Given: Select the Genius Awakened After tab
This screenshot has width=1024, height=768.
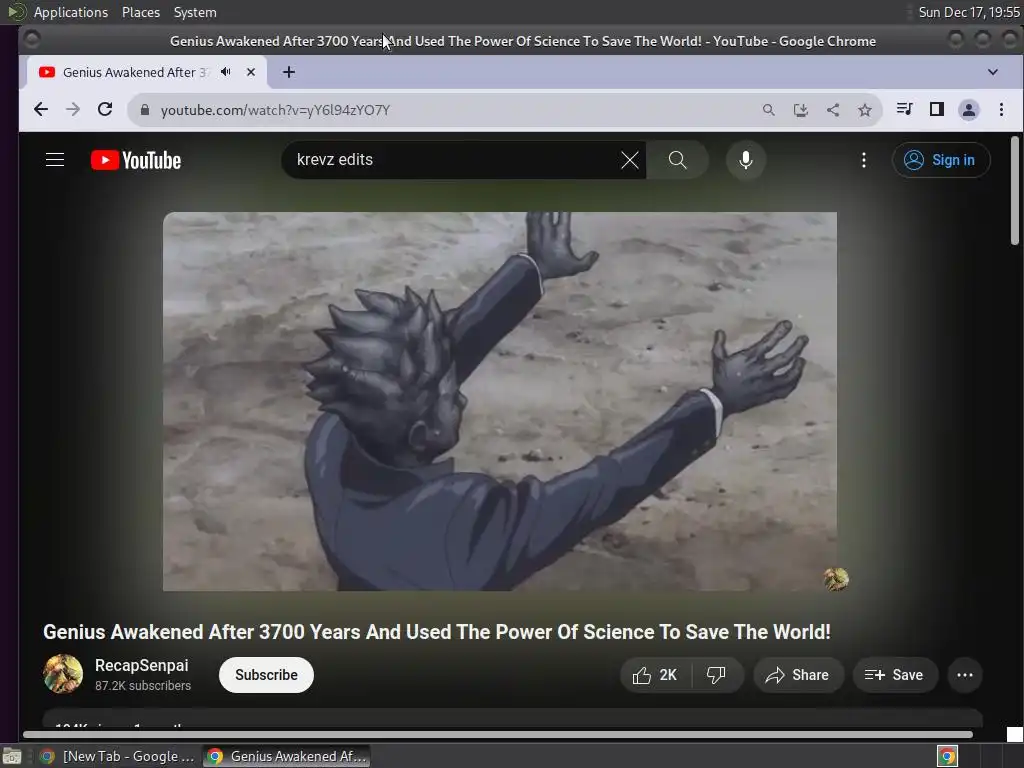Looking at the screenshot, I should click(146, 72).
